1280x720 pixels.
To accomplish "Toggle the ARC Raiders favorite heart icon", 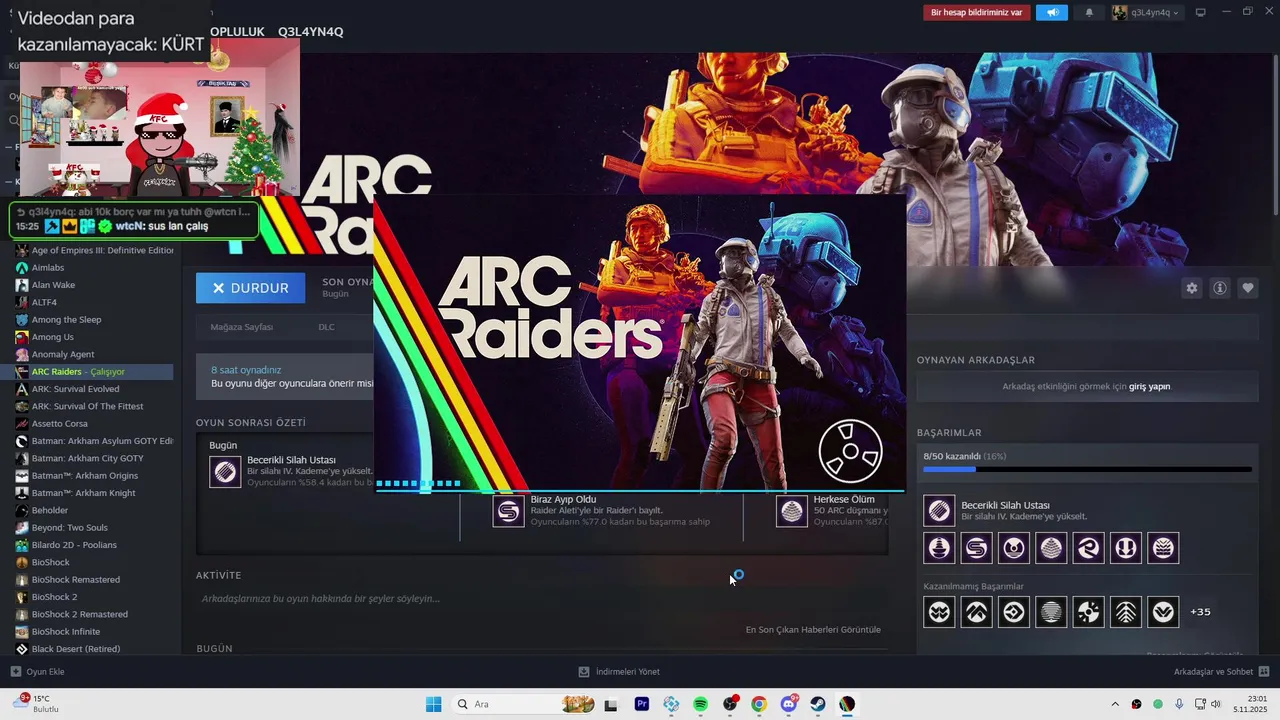I will (1248, 288).
